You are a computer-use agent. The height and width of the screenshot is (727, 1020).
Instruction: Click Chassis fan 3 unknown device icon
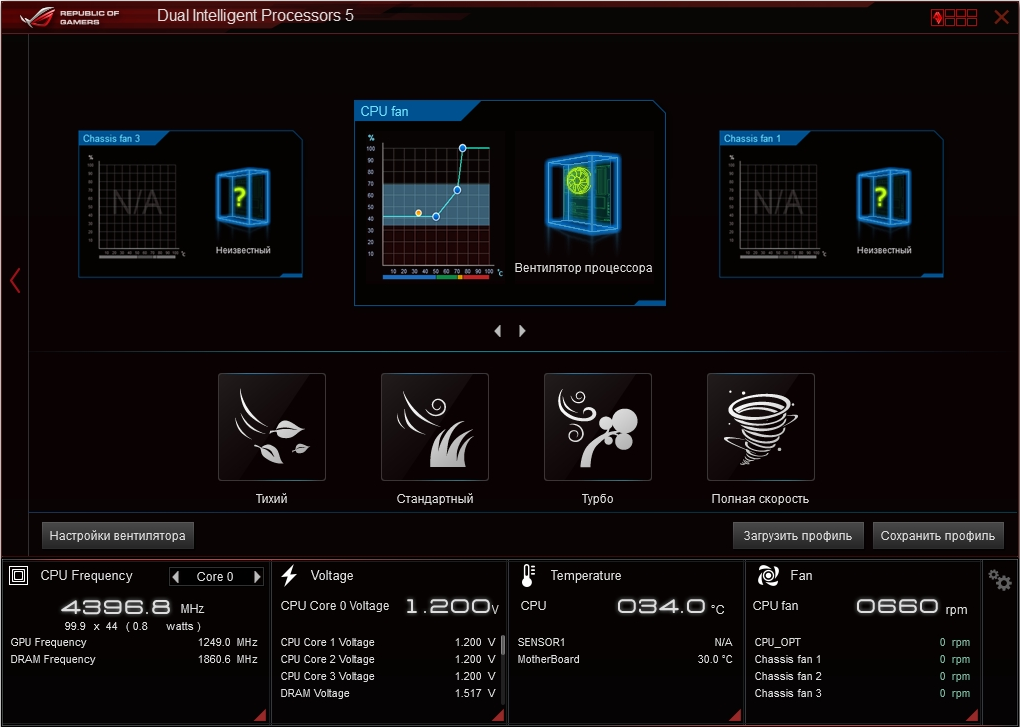point(242,197)
